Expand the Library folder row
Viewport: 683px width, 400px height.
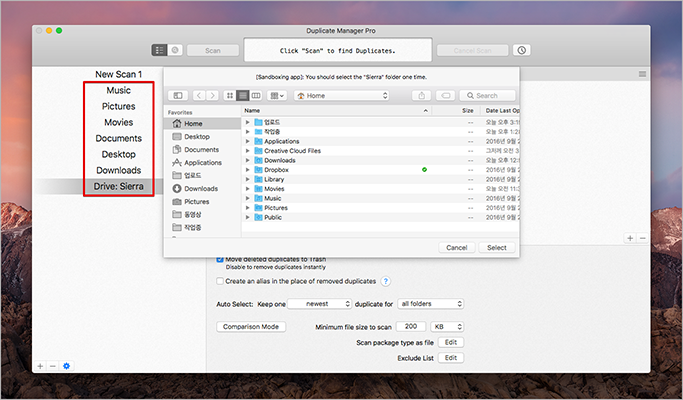247,179
